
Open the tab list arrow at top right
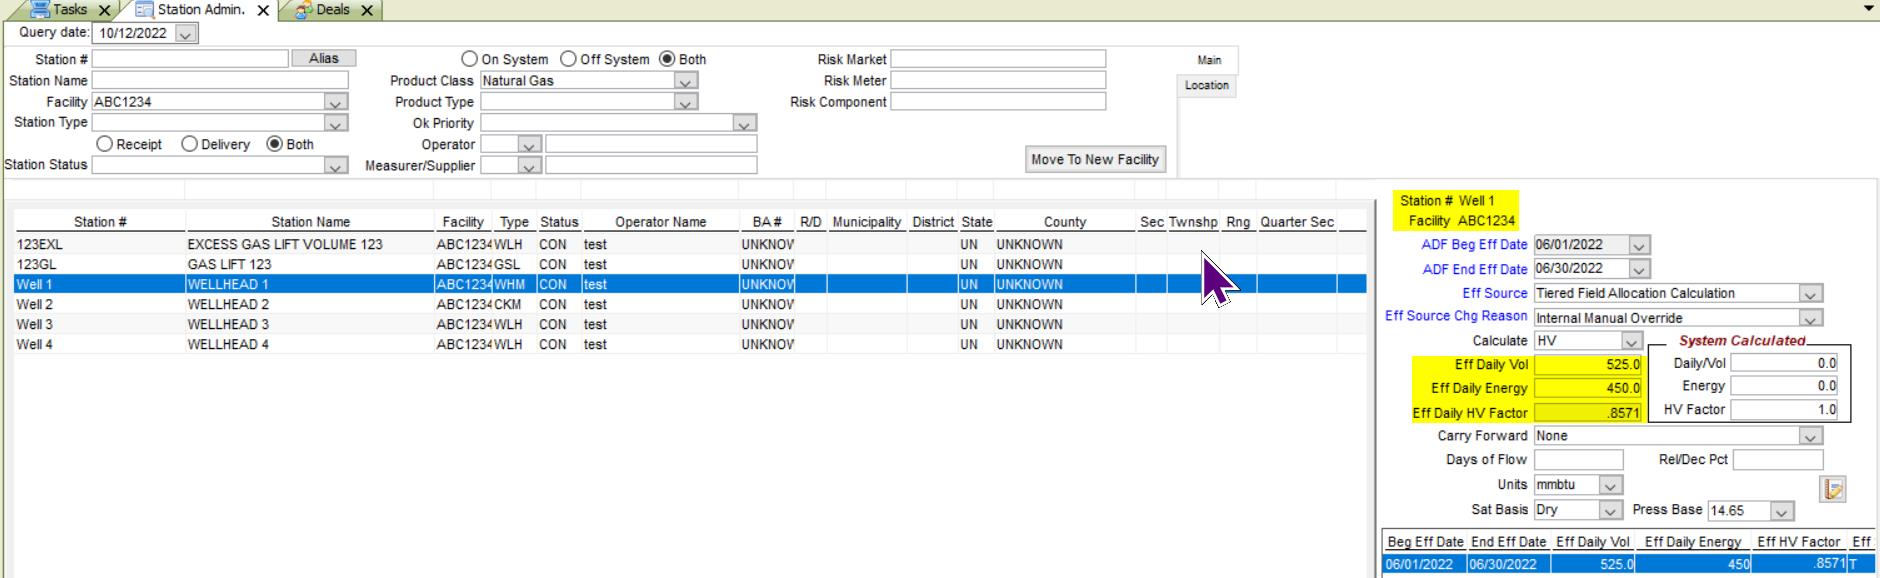click(1868, 8)
